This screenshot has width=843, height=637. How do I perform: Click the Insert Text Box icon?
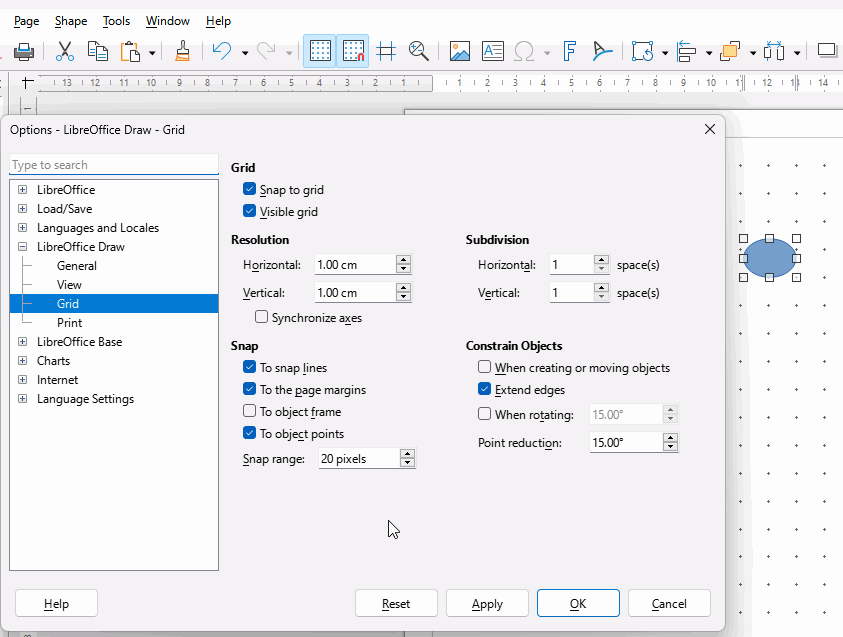[492, 52]
